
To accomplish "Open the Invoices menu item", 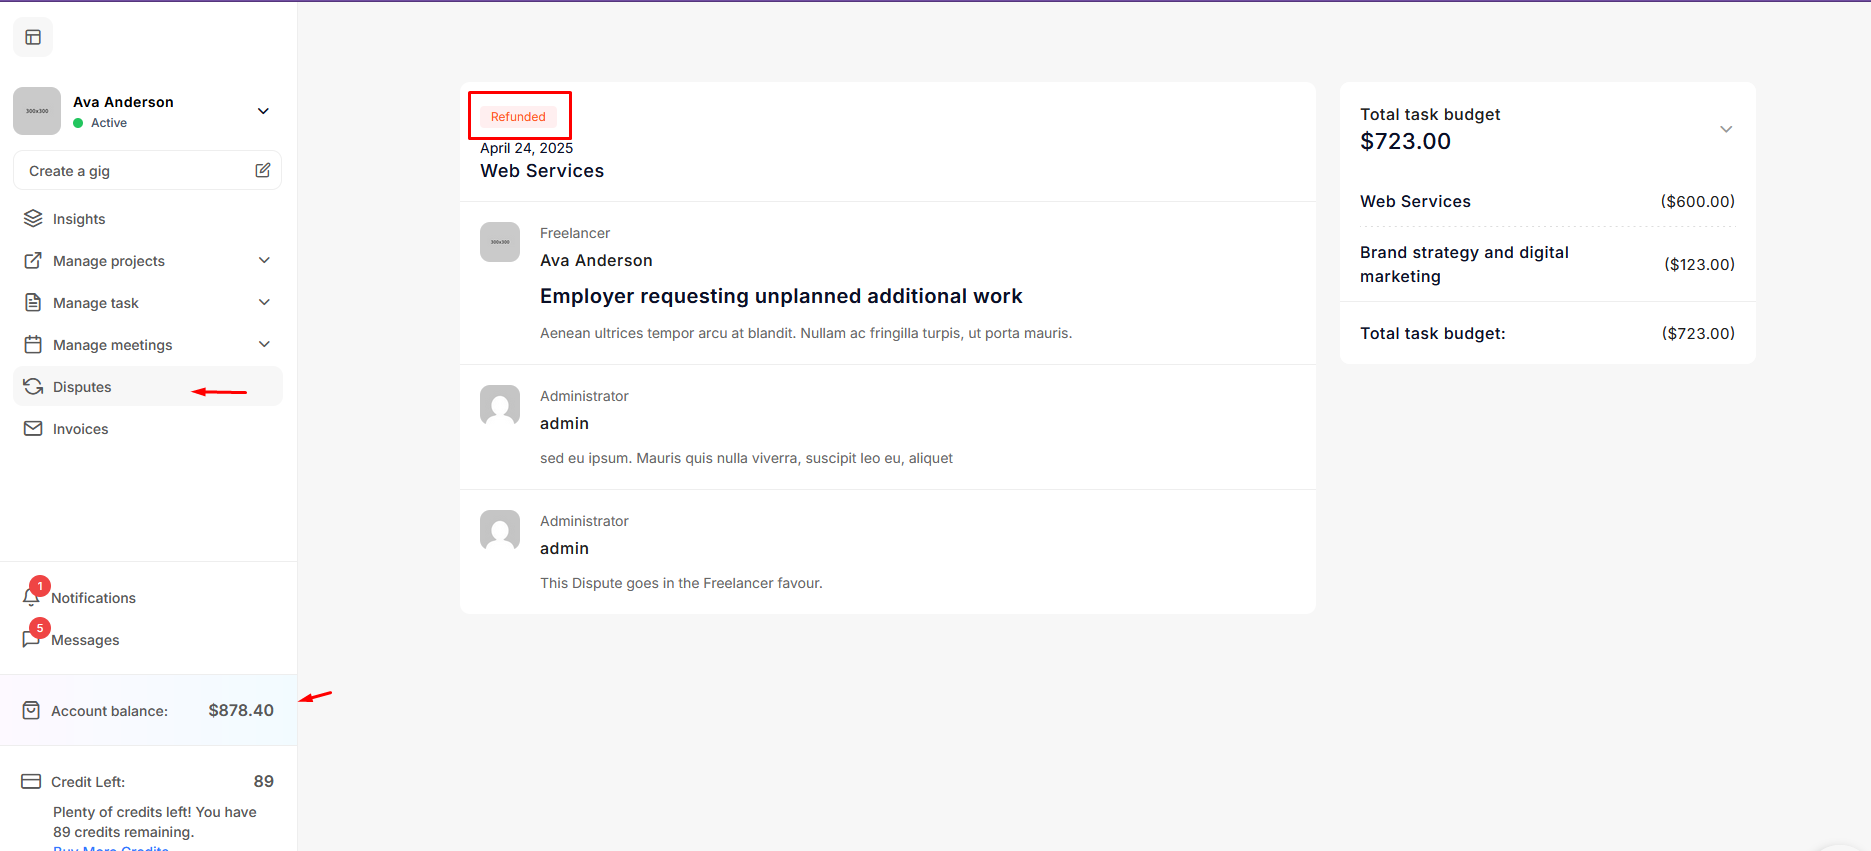I will pyautogui.click(x=80, y=429).
